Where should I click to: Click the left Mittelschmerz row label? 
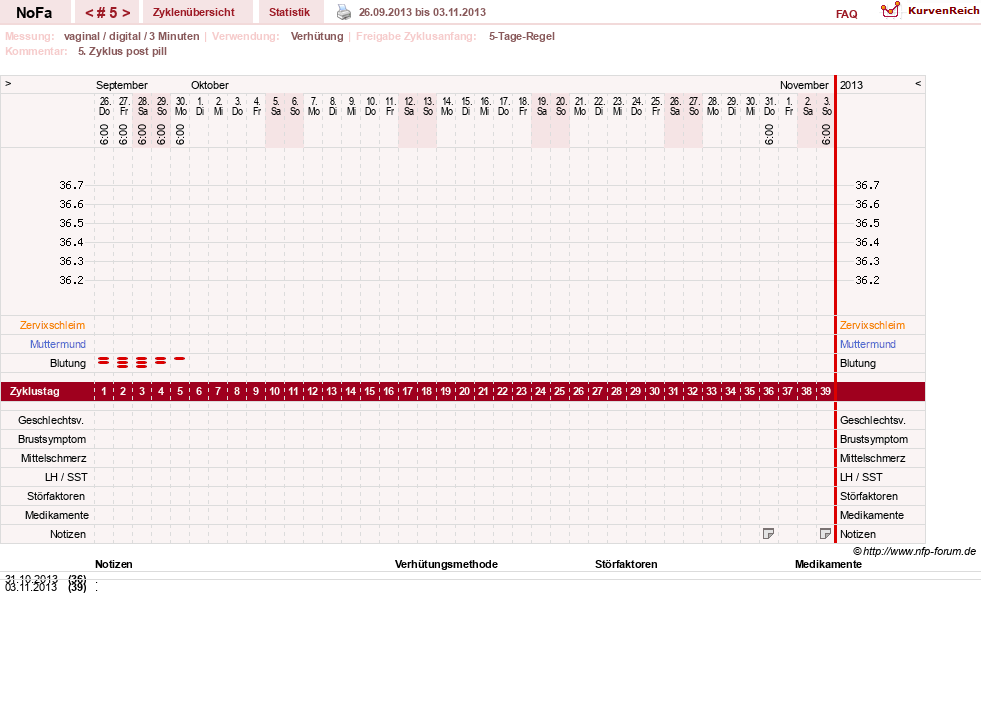pyautogui.click(x=54, y=458)
